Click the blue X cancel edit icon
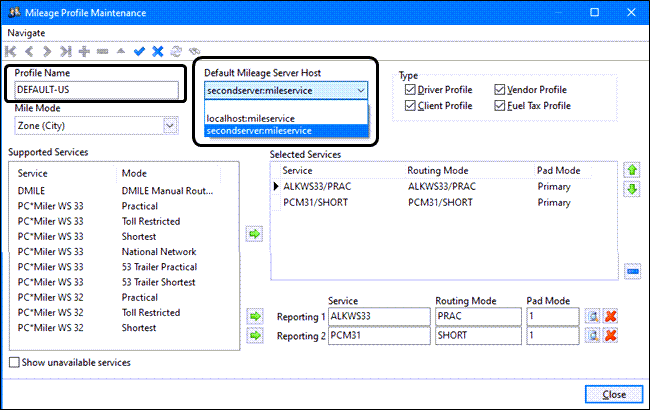Image resolution: width=650 pixels, height=410 pixels. (x=157, y=50)
